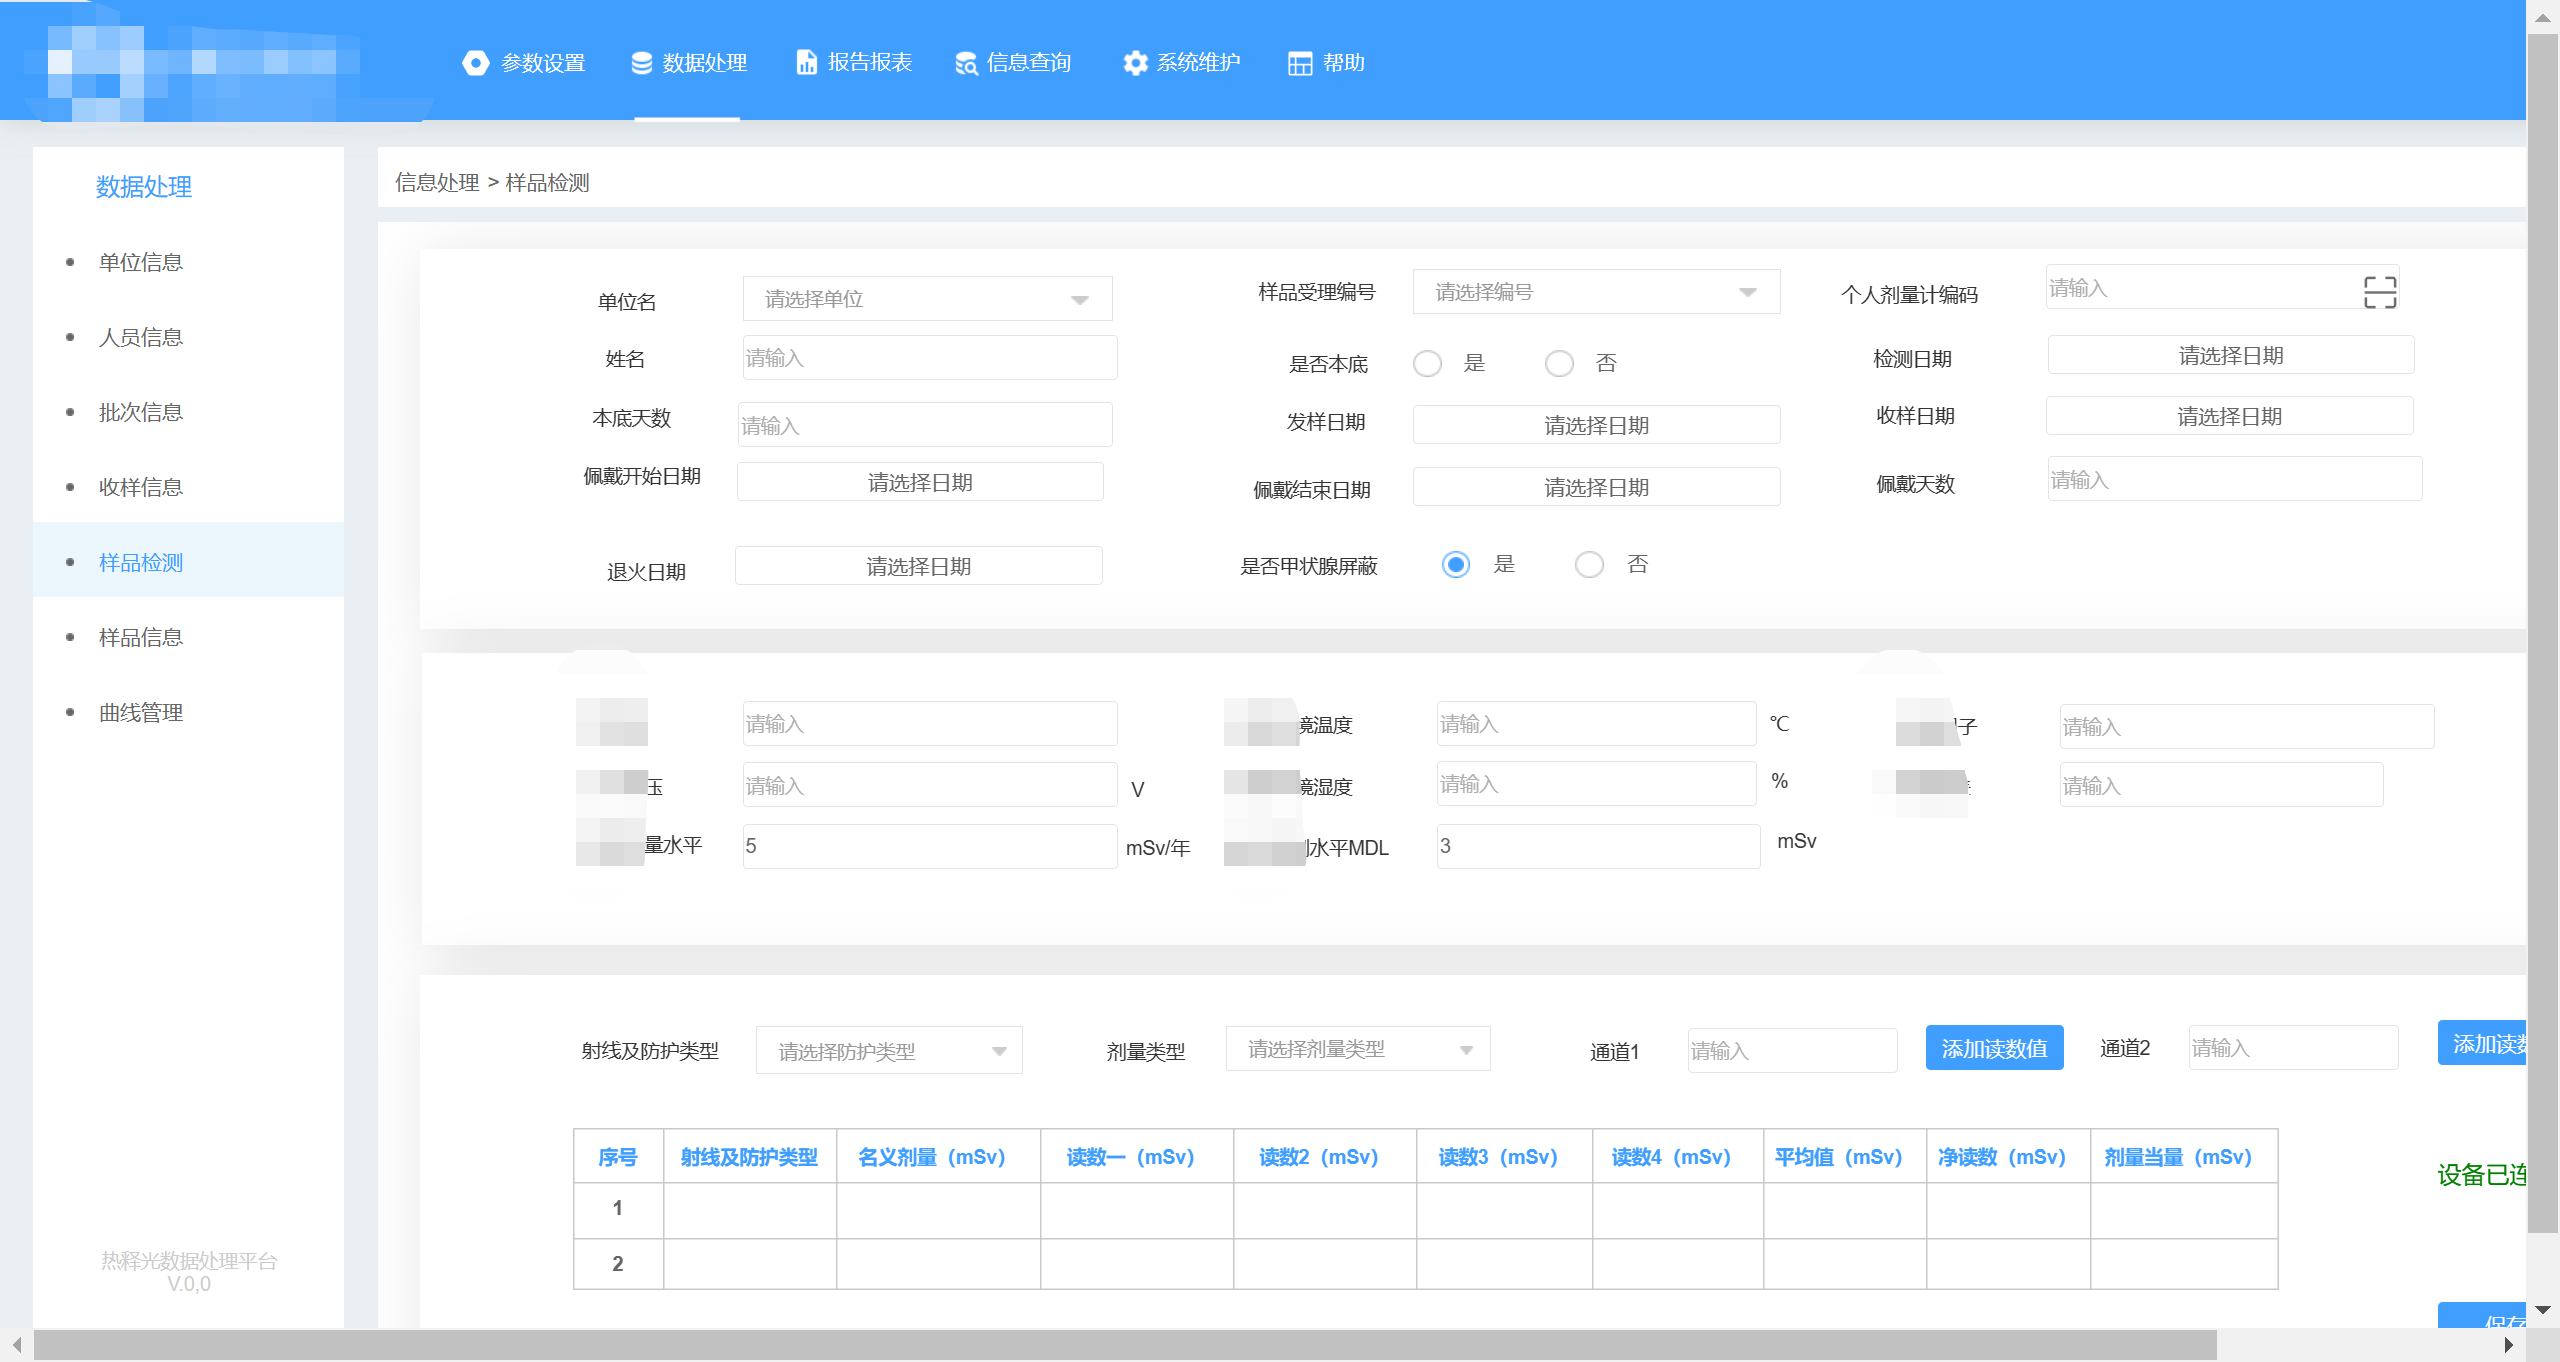Open the 佩戴开始日期 date picker
Viewport: 2560px width, 1362px height.
920,482
